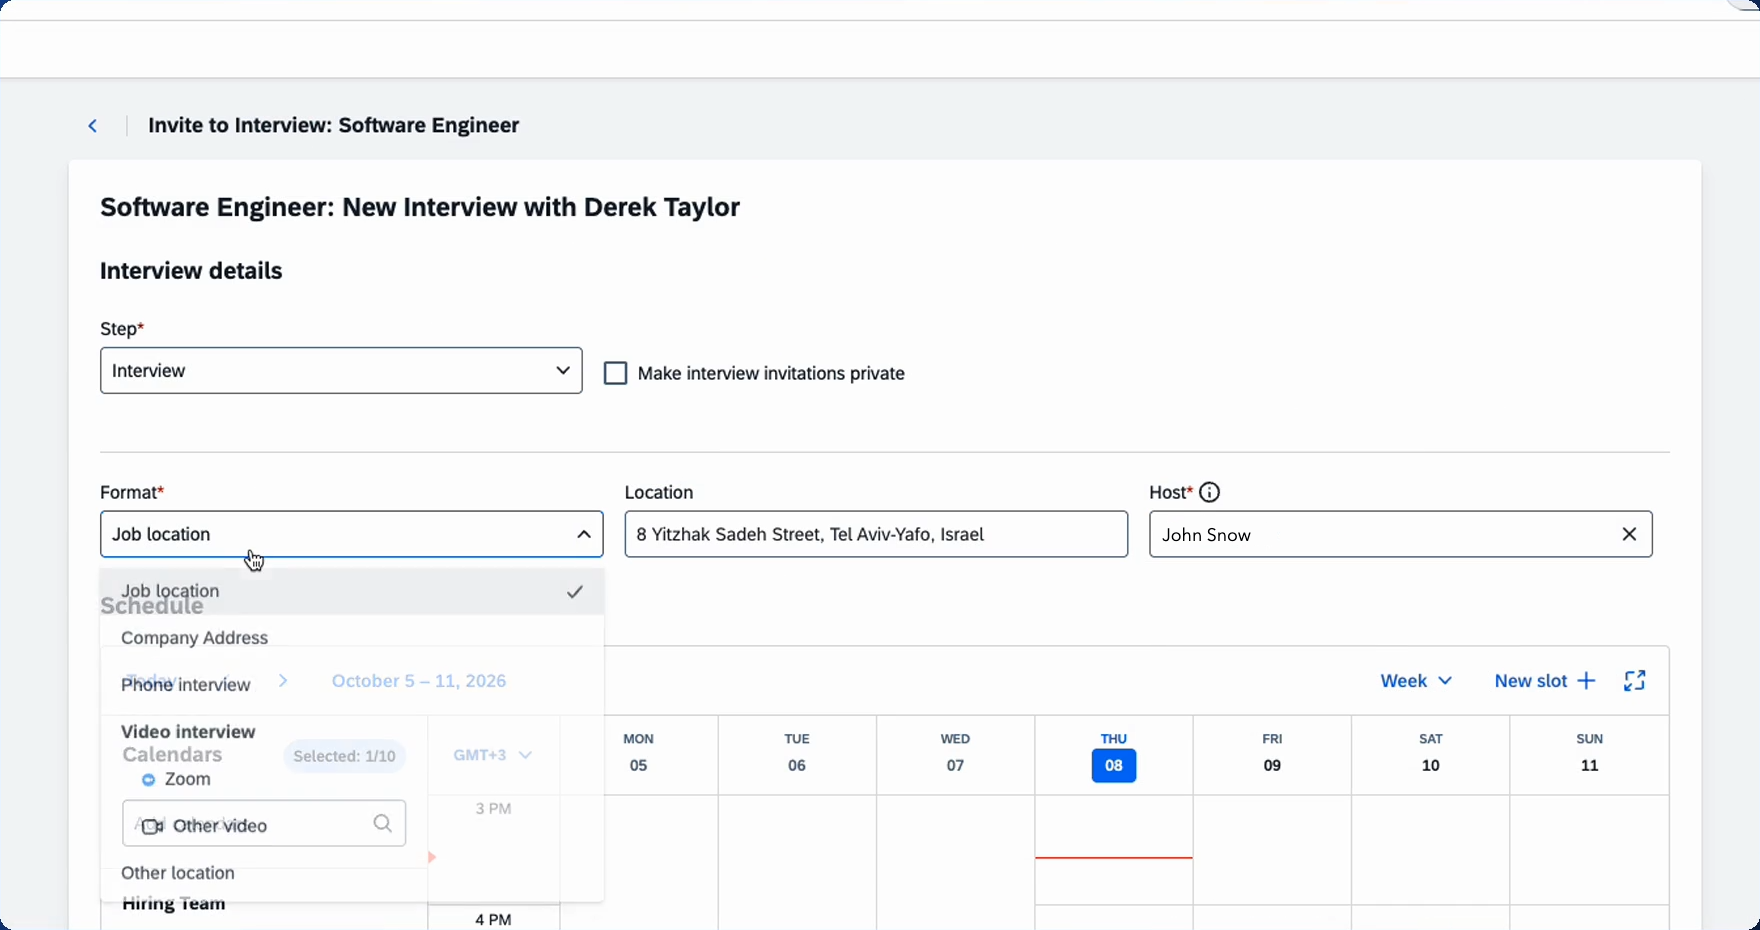Select Sunday 11 column header
Viewport: 1760px width, 930px height.
[1589, 755]
